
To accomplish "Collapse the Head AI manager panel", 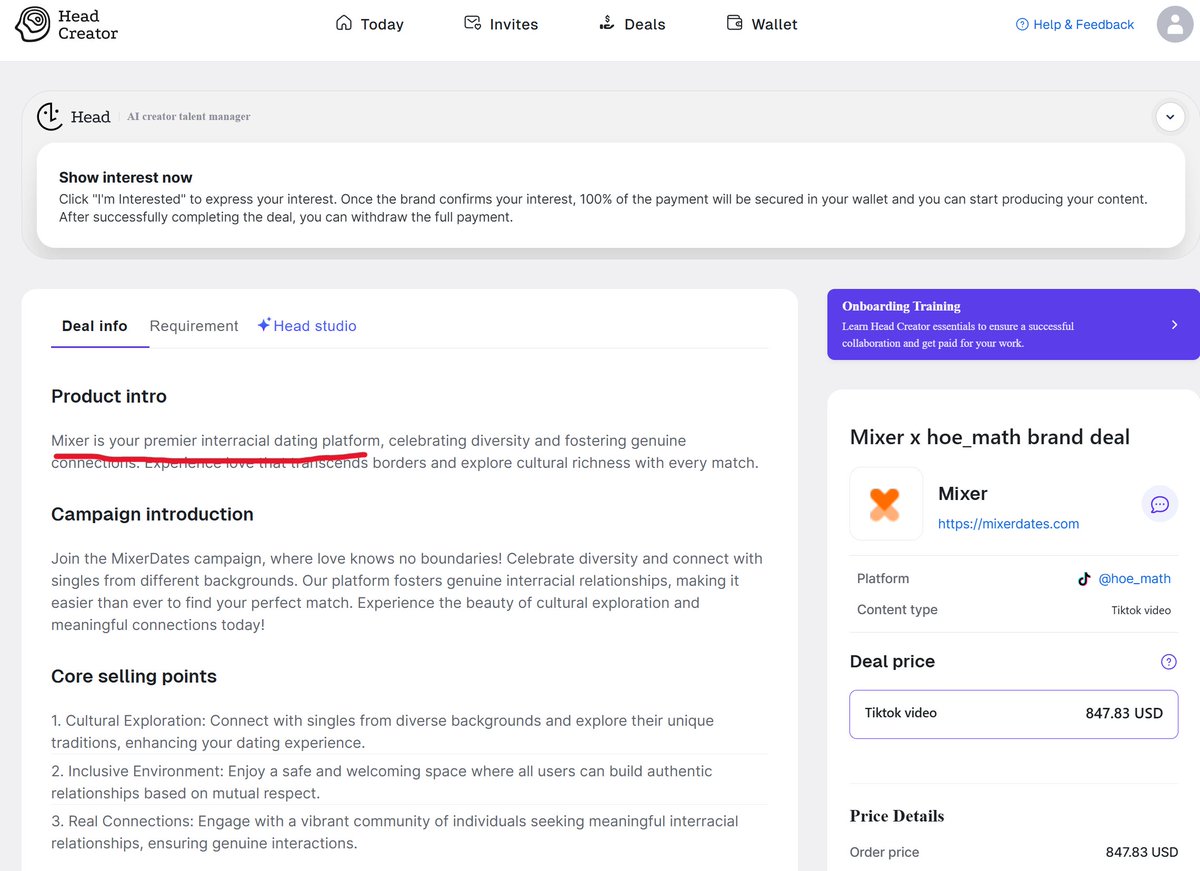I will 1170,117.
